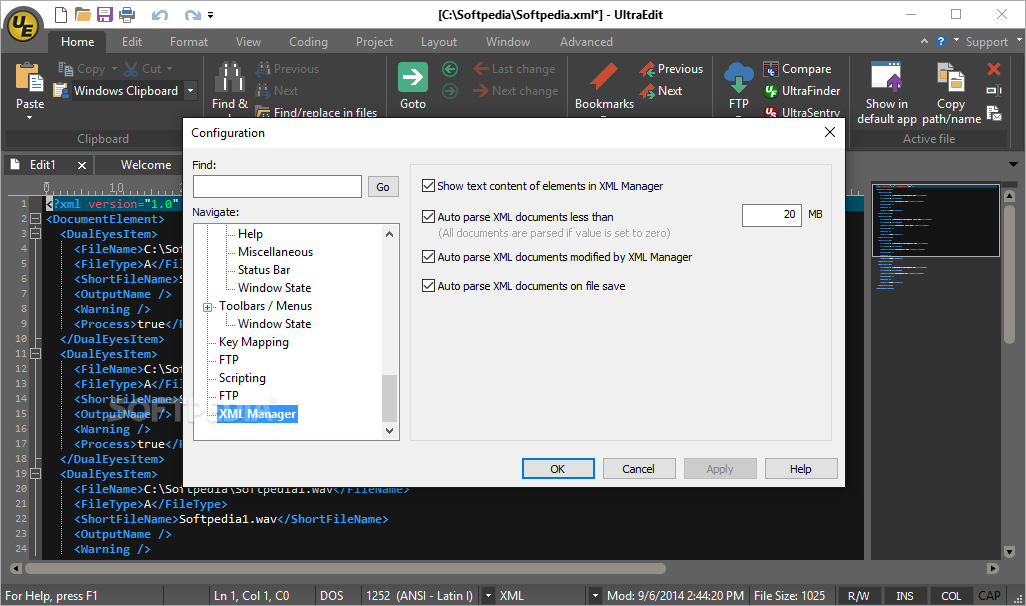Viewport: 1026px width, 606px height.
Task: Switch to the Format ribbon tab
Action: [x=188, y=42]
